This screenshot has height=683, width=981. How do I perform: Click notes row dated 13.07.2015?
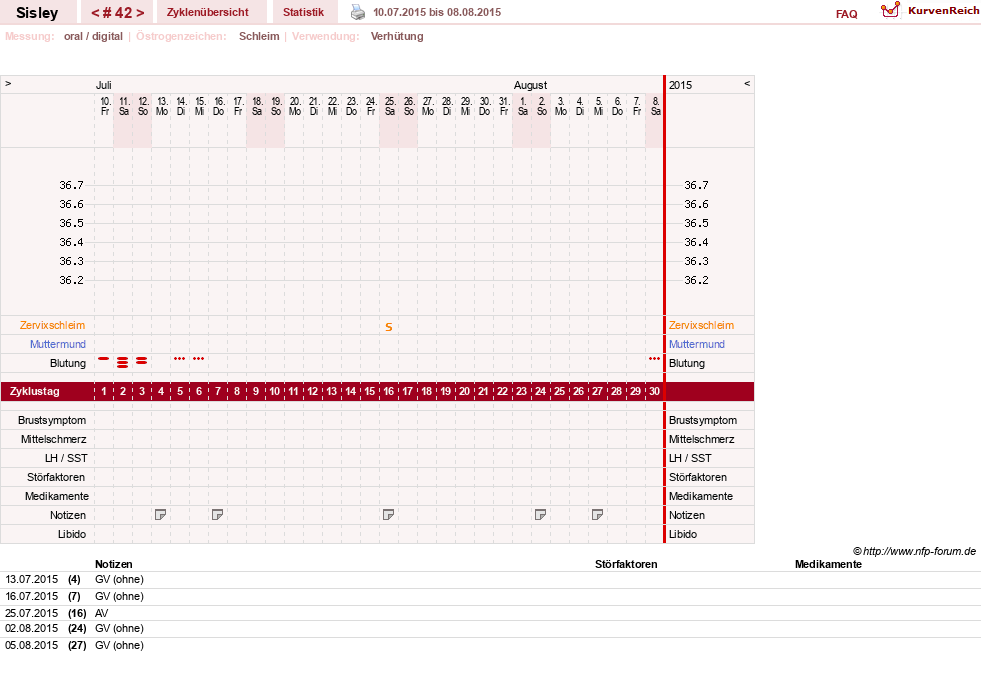490,580
